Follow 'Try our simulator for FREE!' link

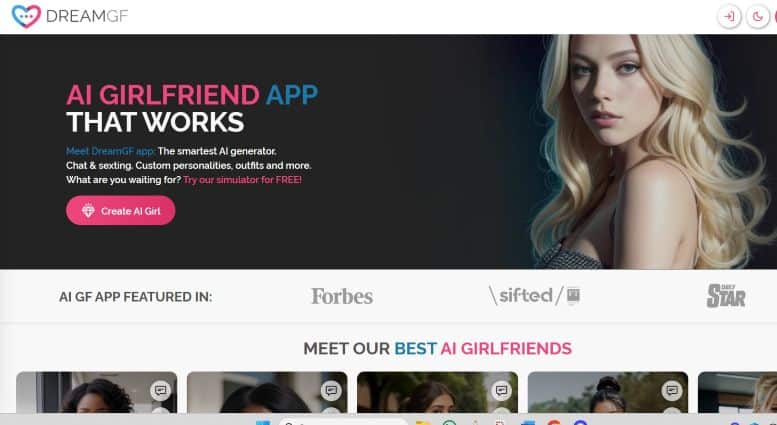(x=242, y=180)
